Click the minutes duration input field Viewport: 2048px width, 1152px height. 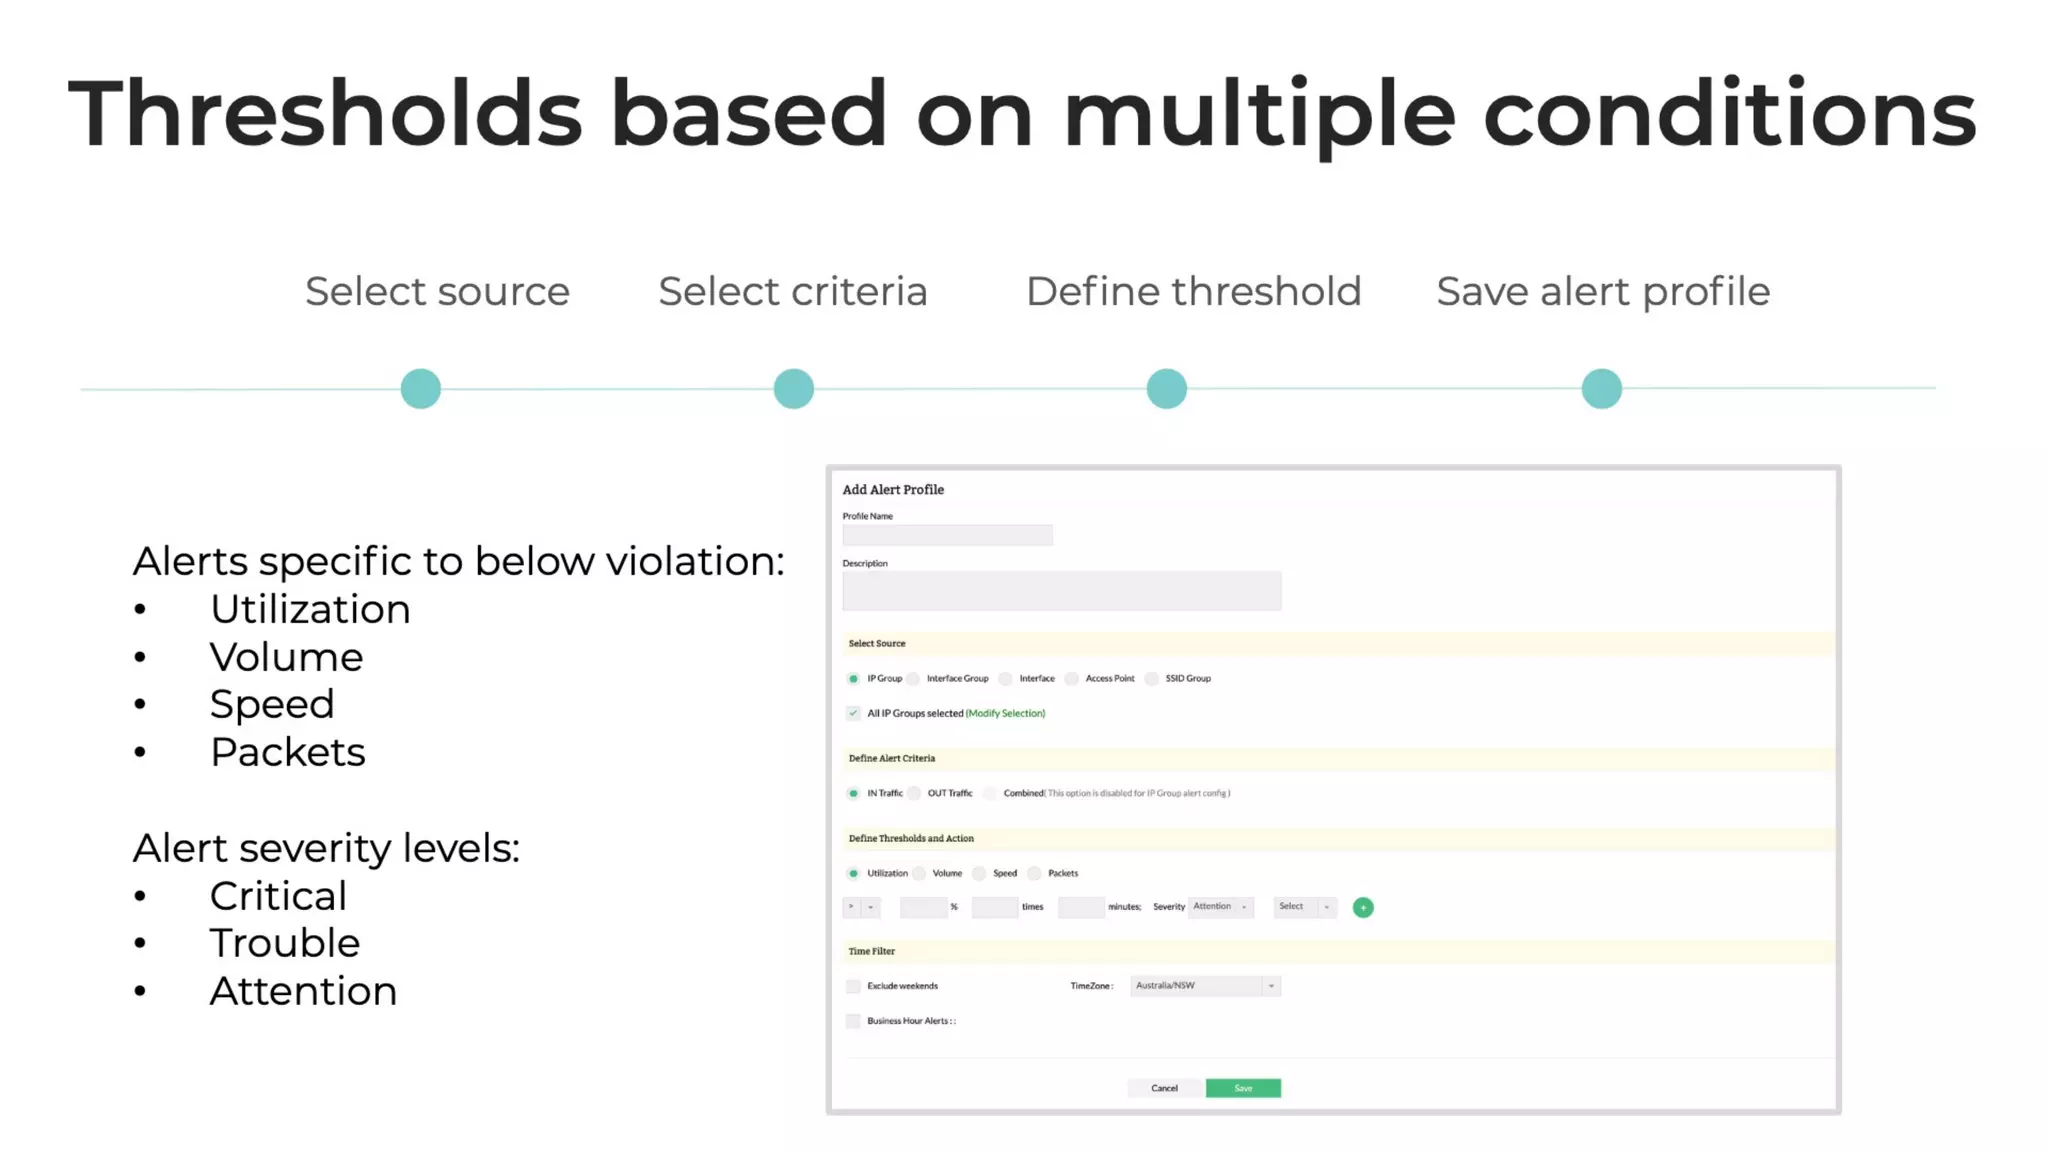pyautogui.click(x=1081, y=907)
